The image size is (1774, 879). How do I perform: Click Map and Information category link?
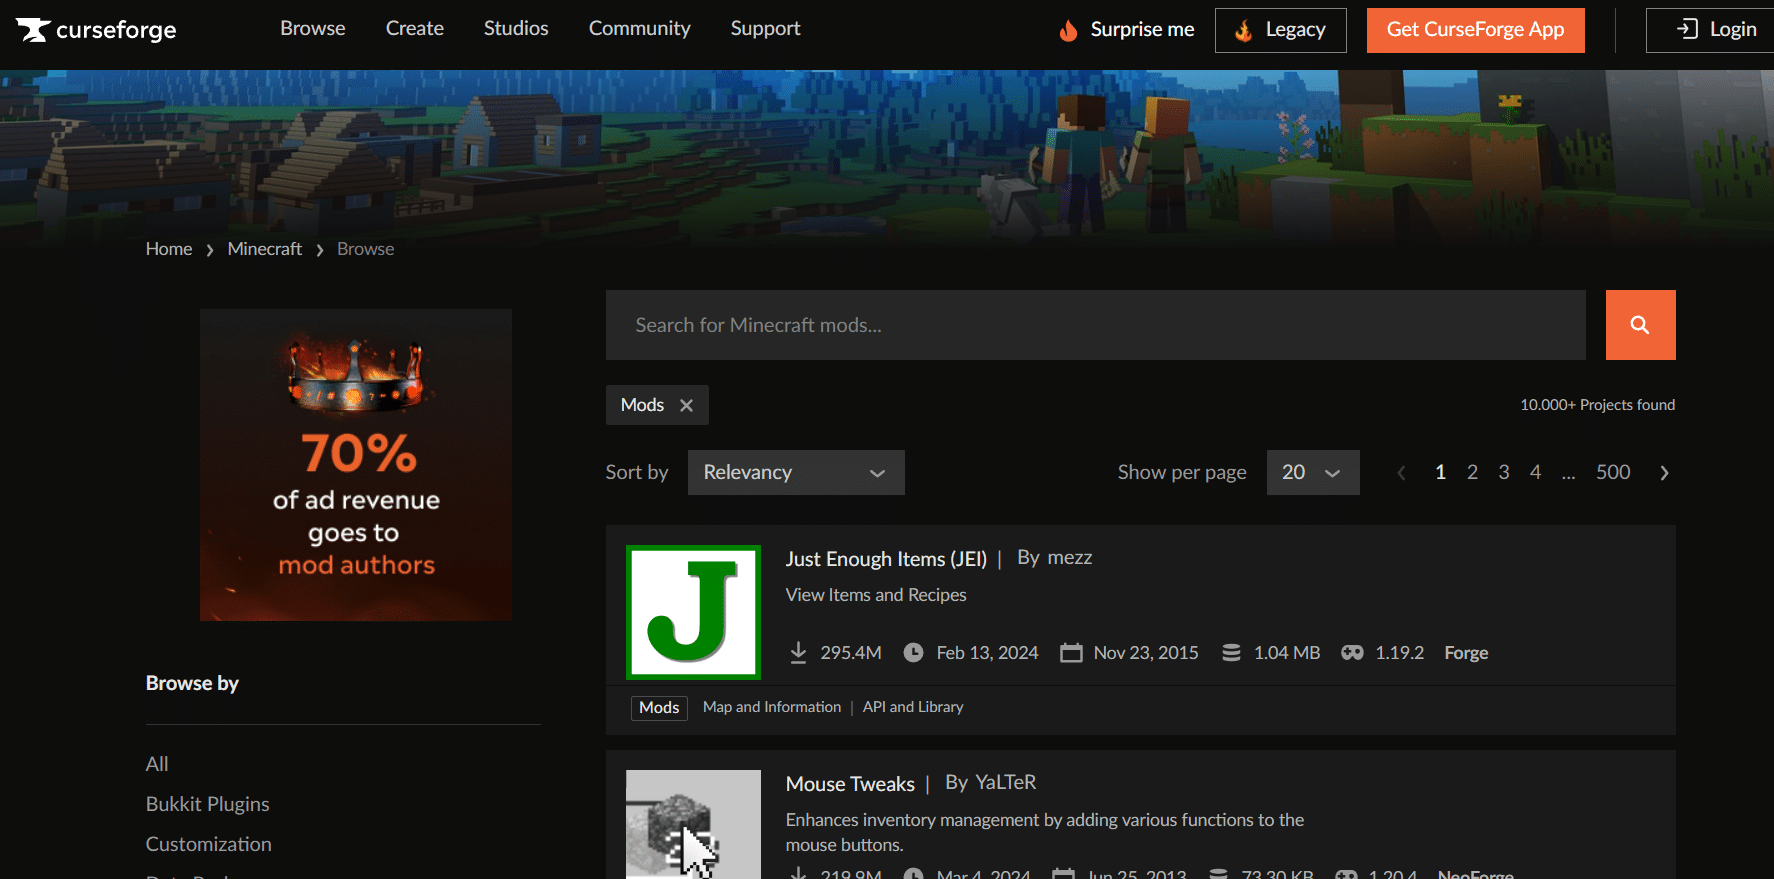tap(772, 707)
